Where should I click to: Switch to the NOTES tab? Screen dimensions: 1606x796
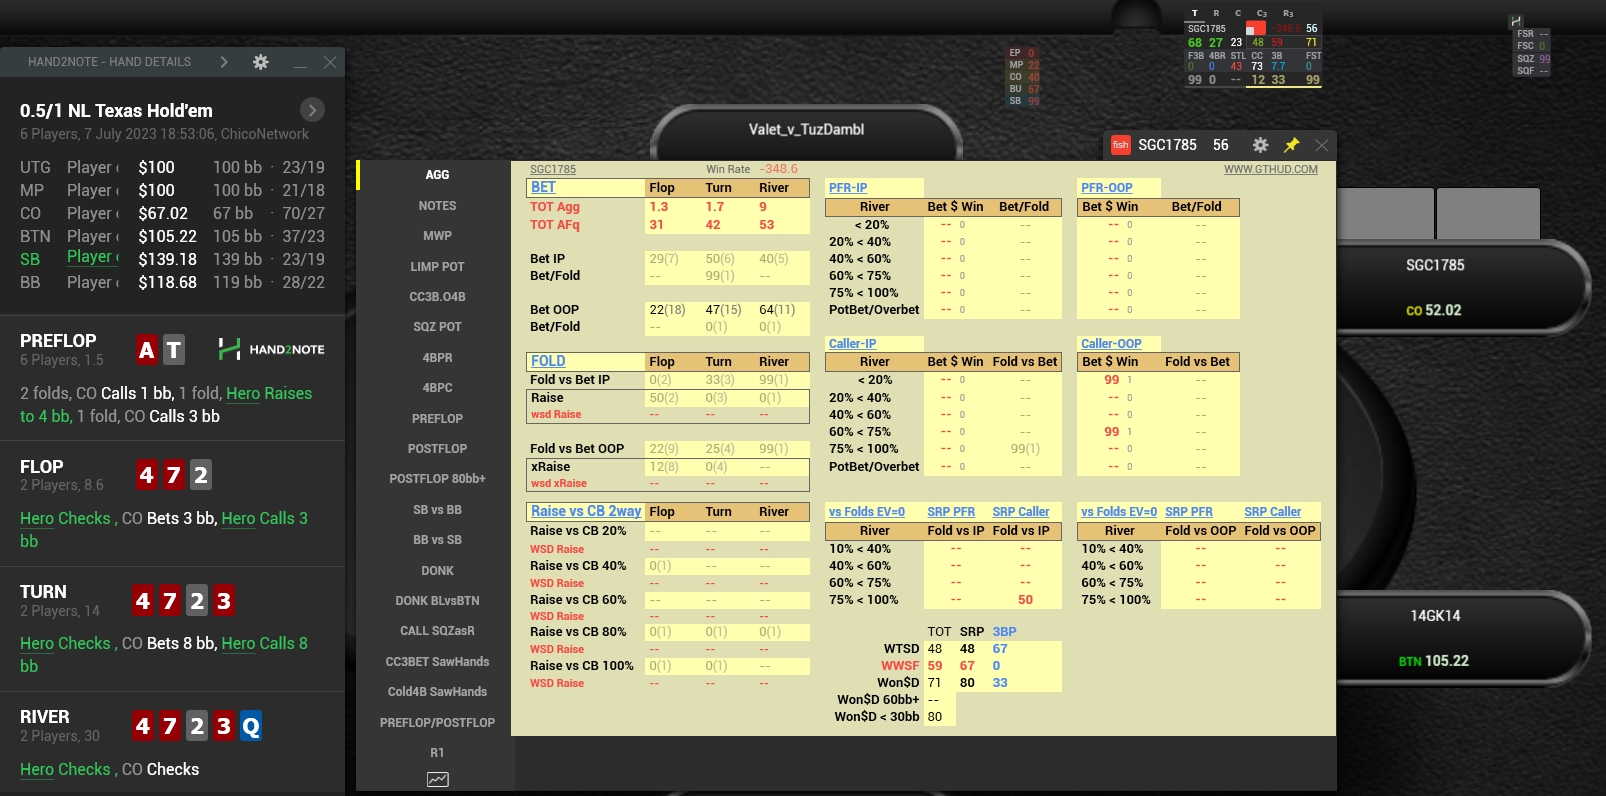tap(437, 206)
